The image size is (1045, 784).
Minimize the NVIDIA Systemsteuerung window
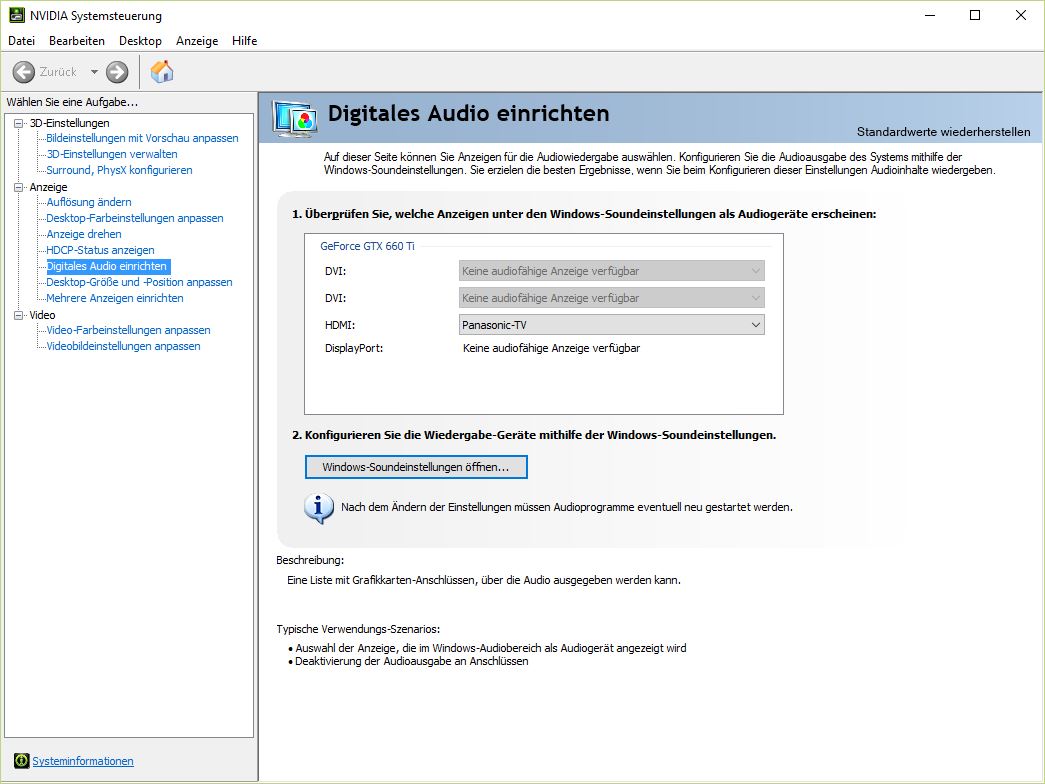click(x=930, y=15)
